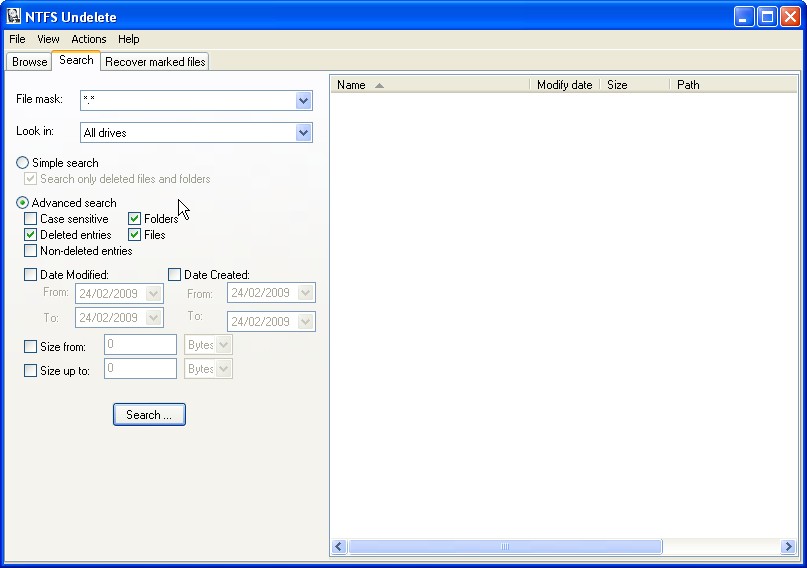Click the Search ... button
807x568 pixels.
pos(149,415)
